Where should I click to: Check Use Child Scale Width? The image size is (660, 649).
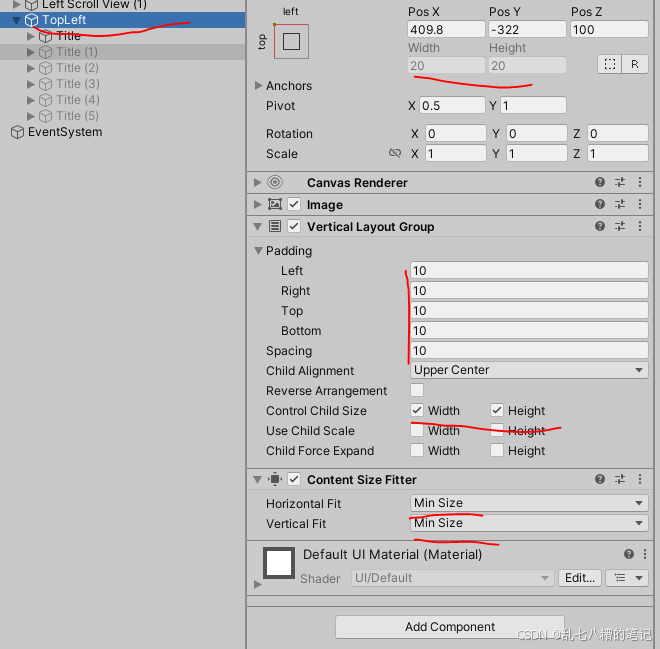click(417, 430)
